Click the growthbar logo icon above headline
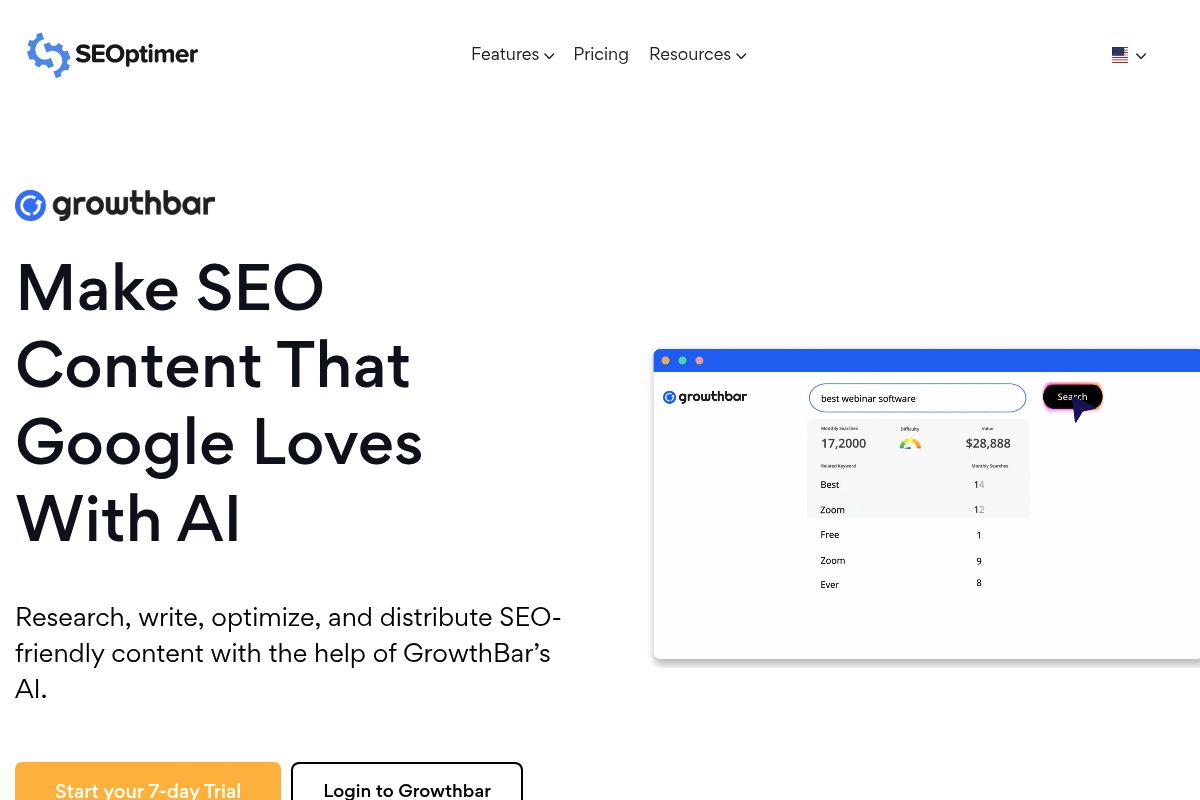Viewport: 1200px width, 800px height. click(31, 206)
